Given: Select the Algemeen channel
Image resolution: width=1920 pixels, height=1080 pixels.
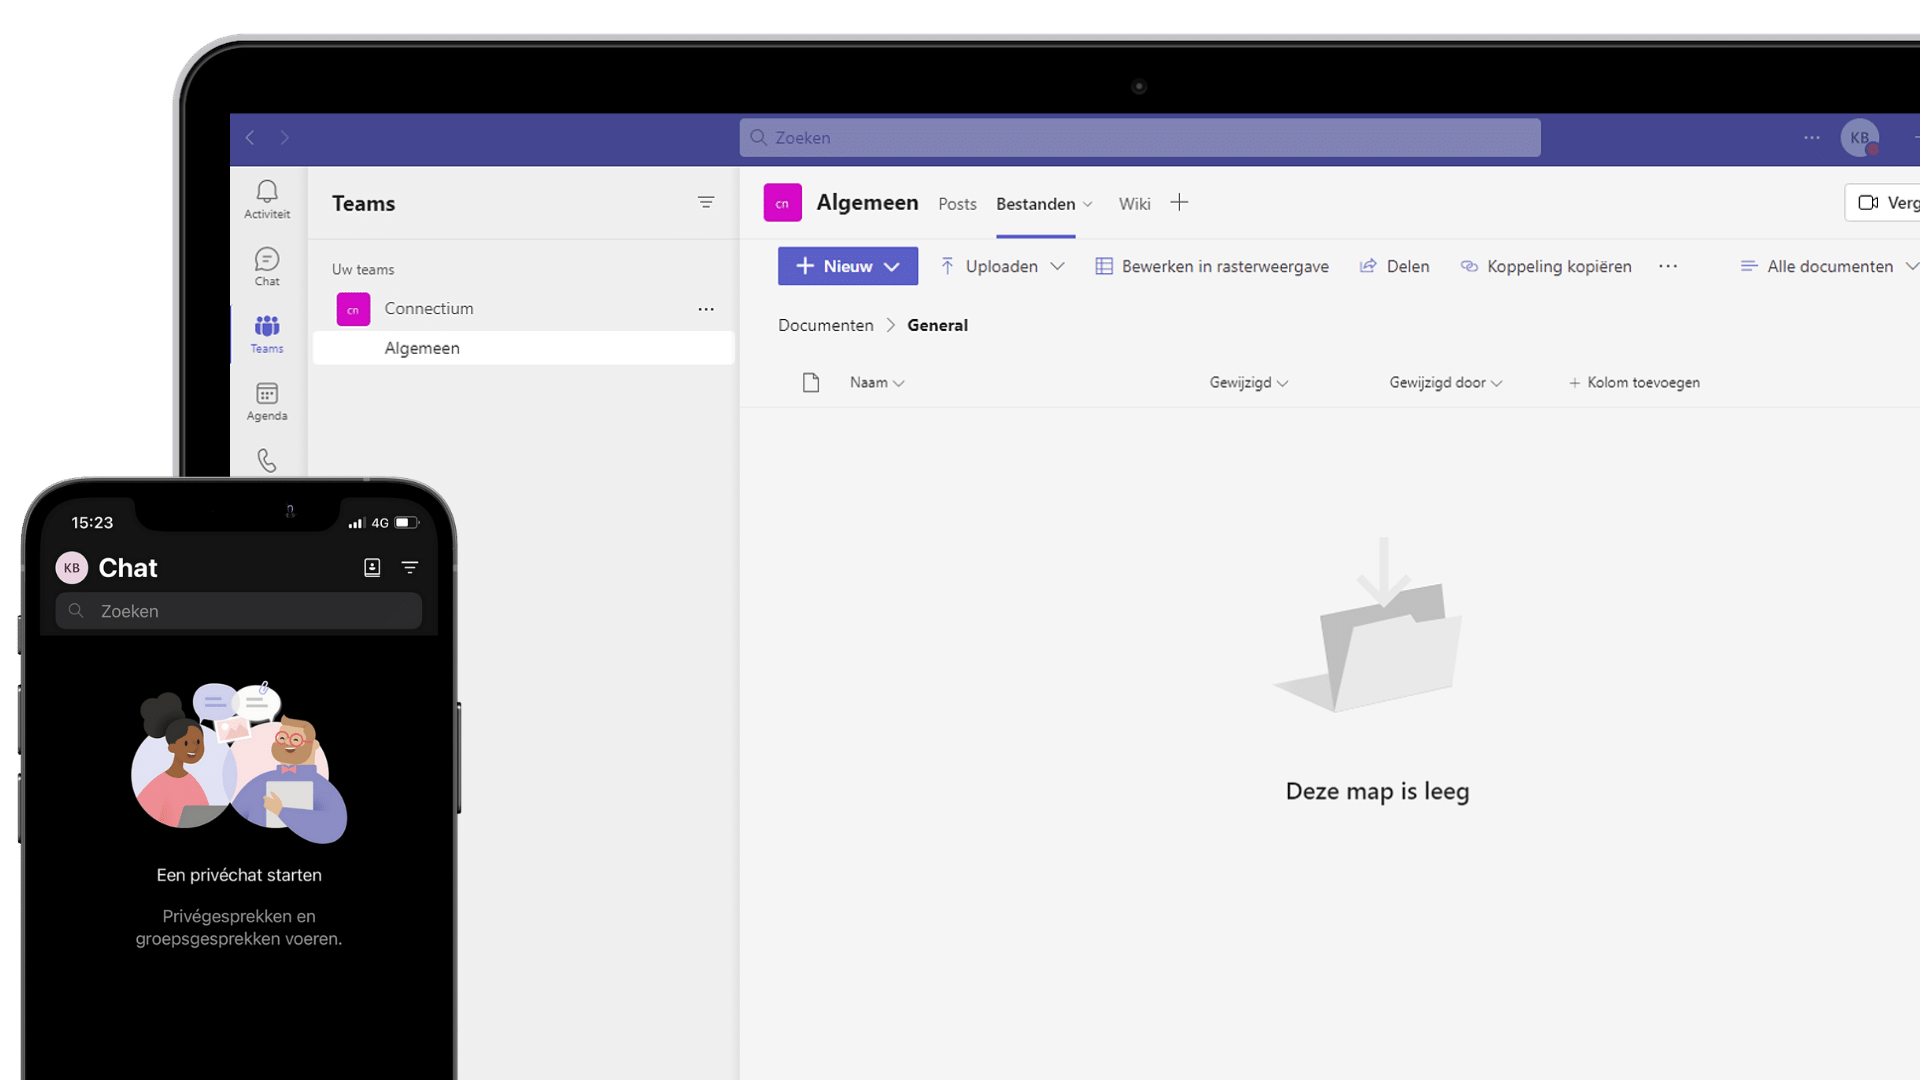Looking at the screenshot, I should [x=523, y=348].
